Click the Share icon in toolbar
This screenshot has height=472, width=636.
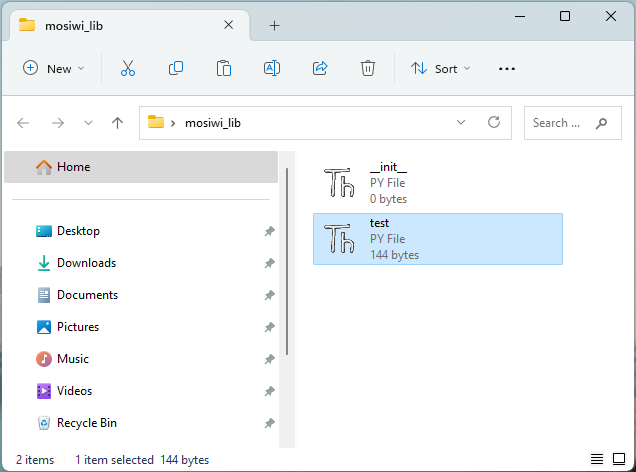point(320,69)
